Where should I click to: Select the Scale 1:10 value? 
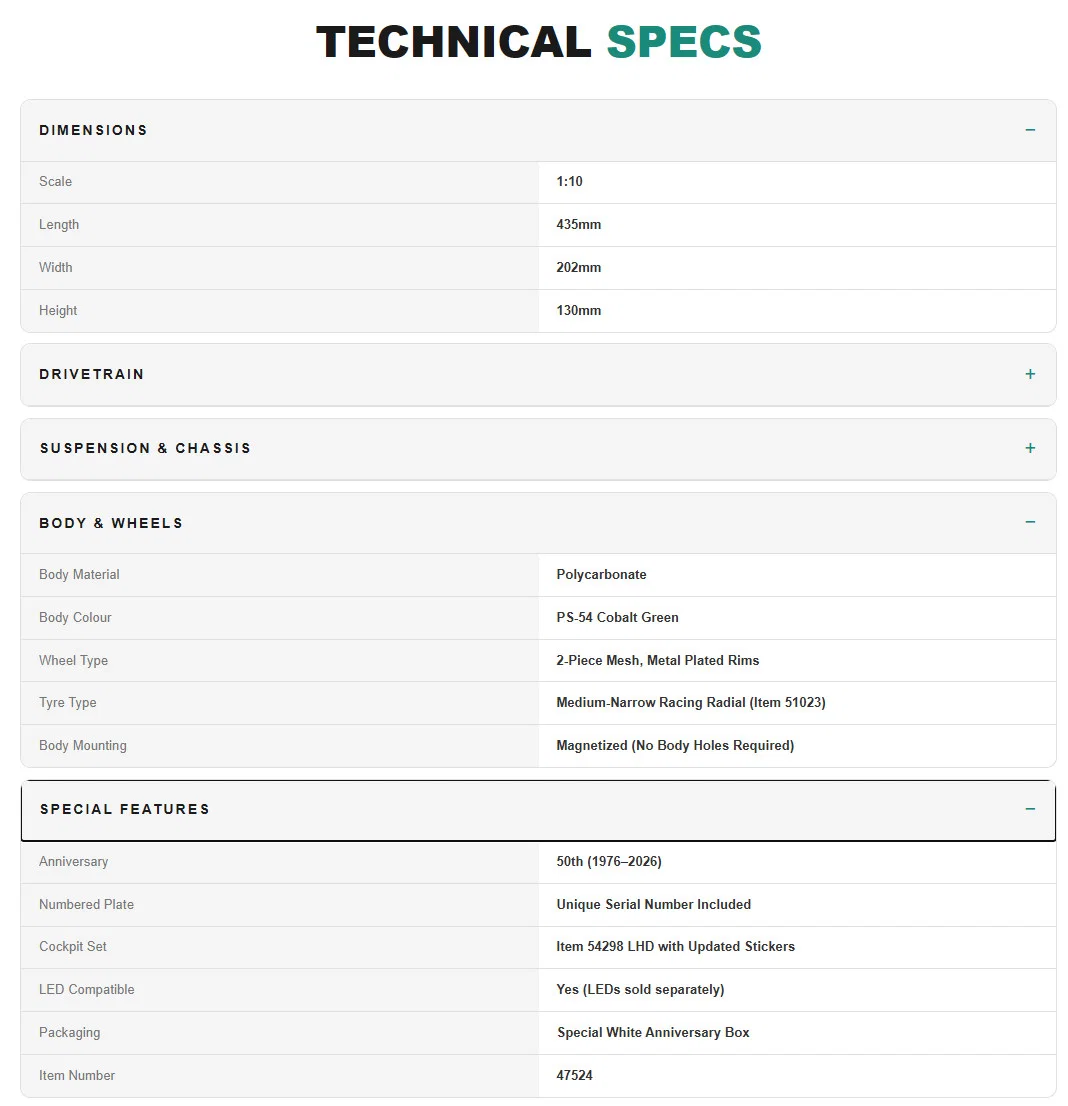pos(569,181)
